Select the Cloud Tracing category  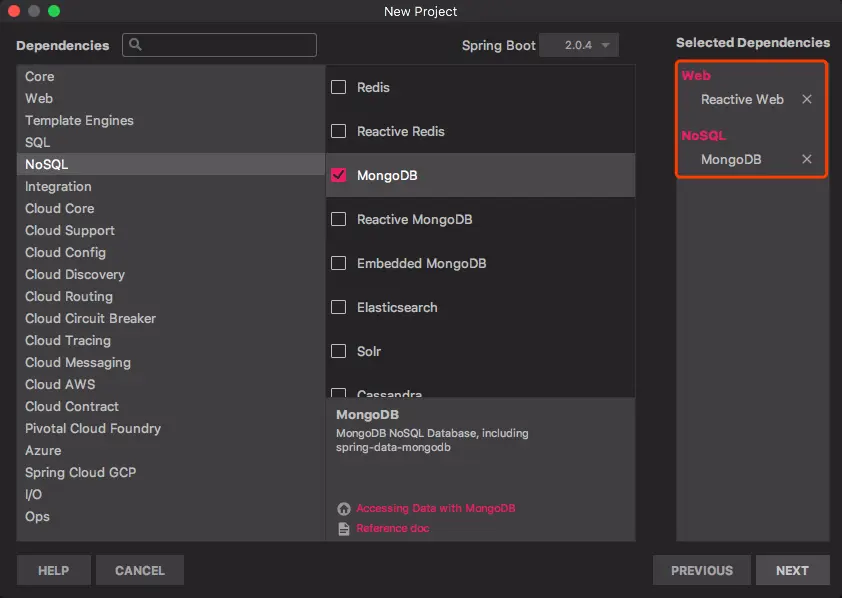(x=171, y=340)
